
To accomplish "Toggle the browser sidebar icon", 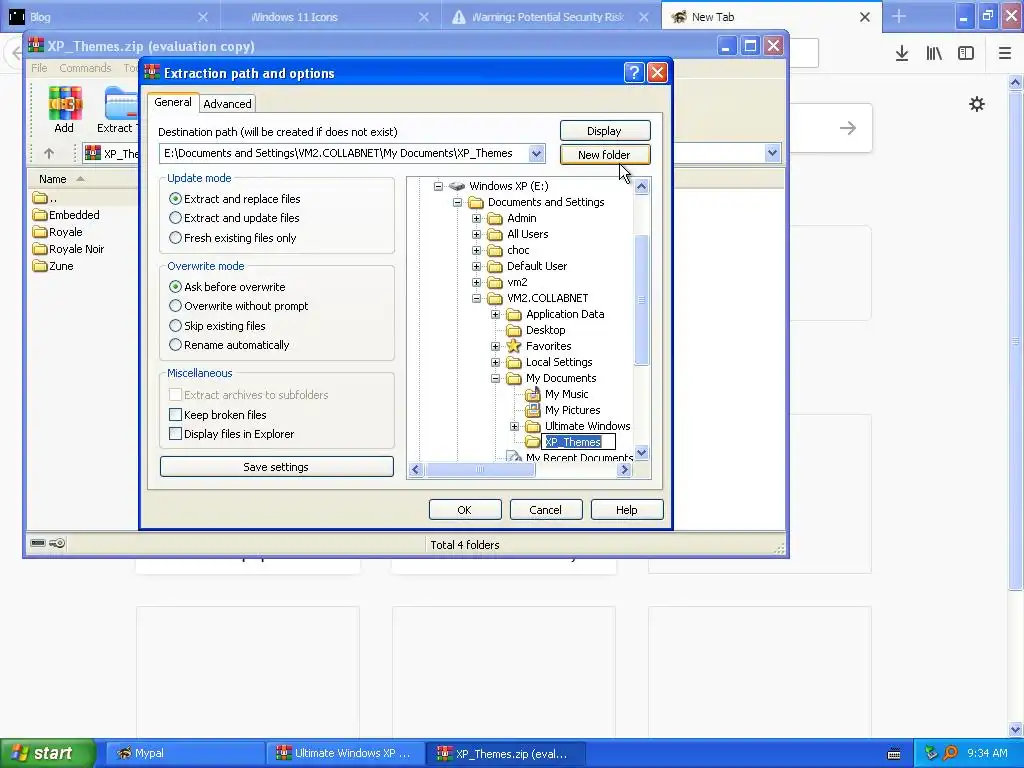I will tap(966, 53).
